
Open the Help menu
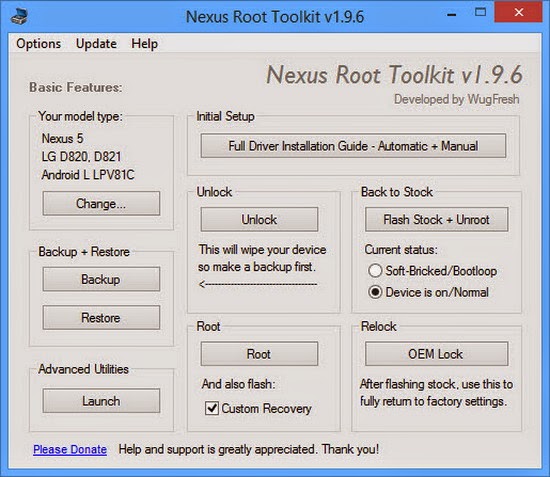point(145,44)
